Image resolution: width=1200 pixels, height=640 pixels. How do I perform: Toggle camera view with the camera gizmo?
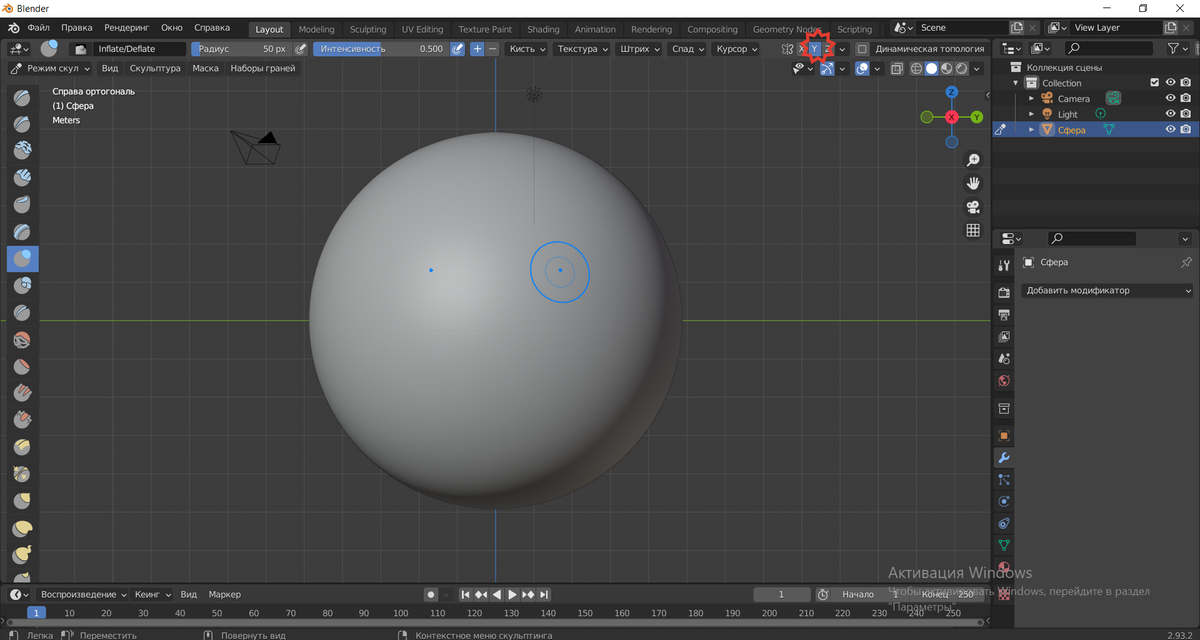click(x=973, y=207)
